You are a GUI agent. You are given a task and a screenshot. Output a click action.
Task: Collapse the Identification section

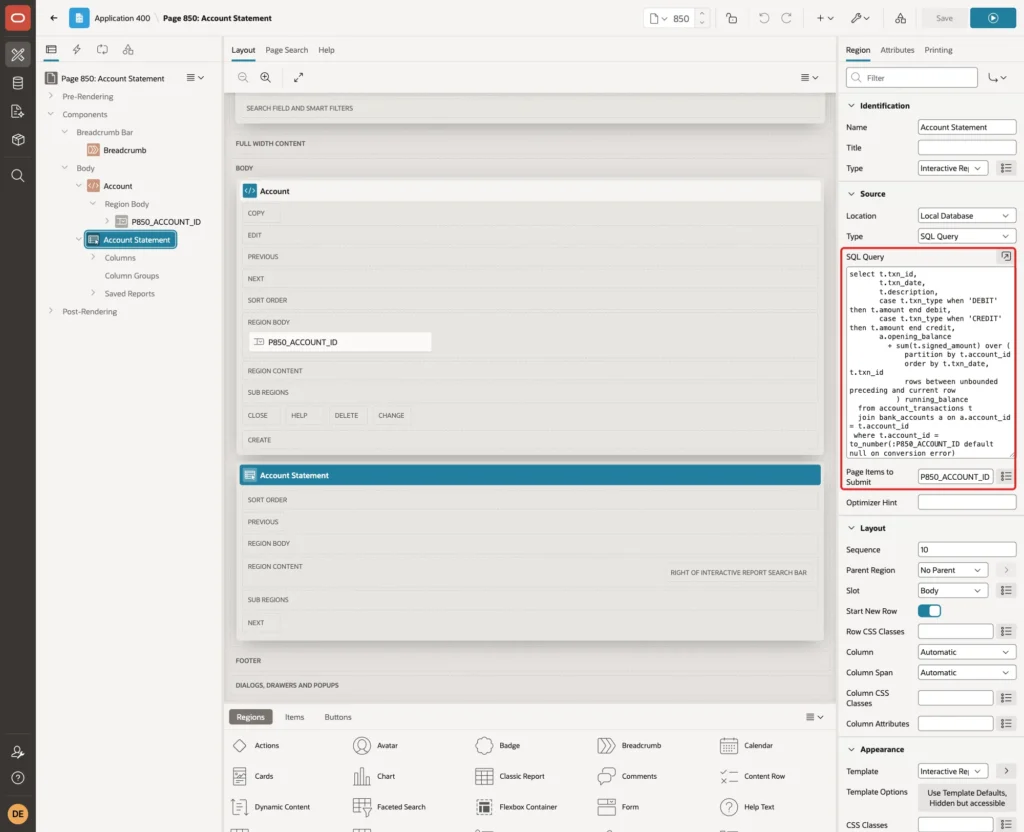click(x=851, y=105)
